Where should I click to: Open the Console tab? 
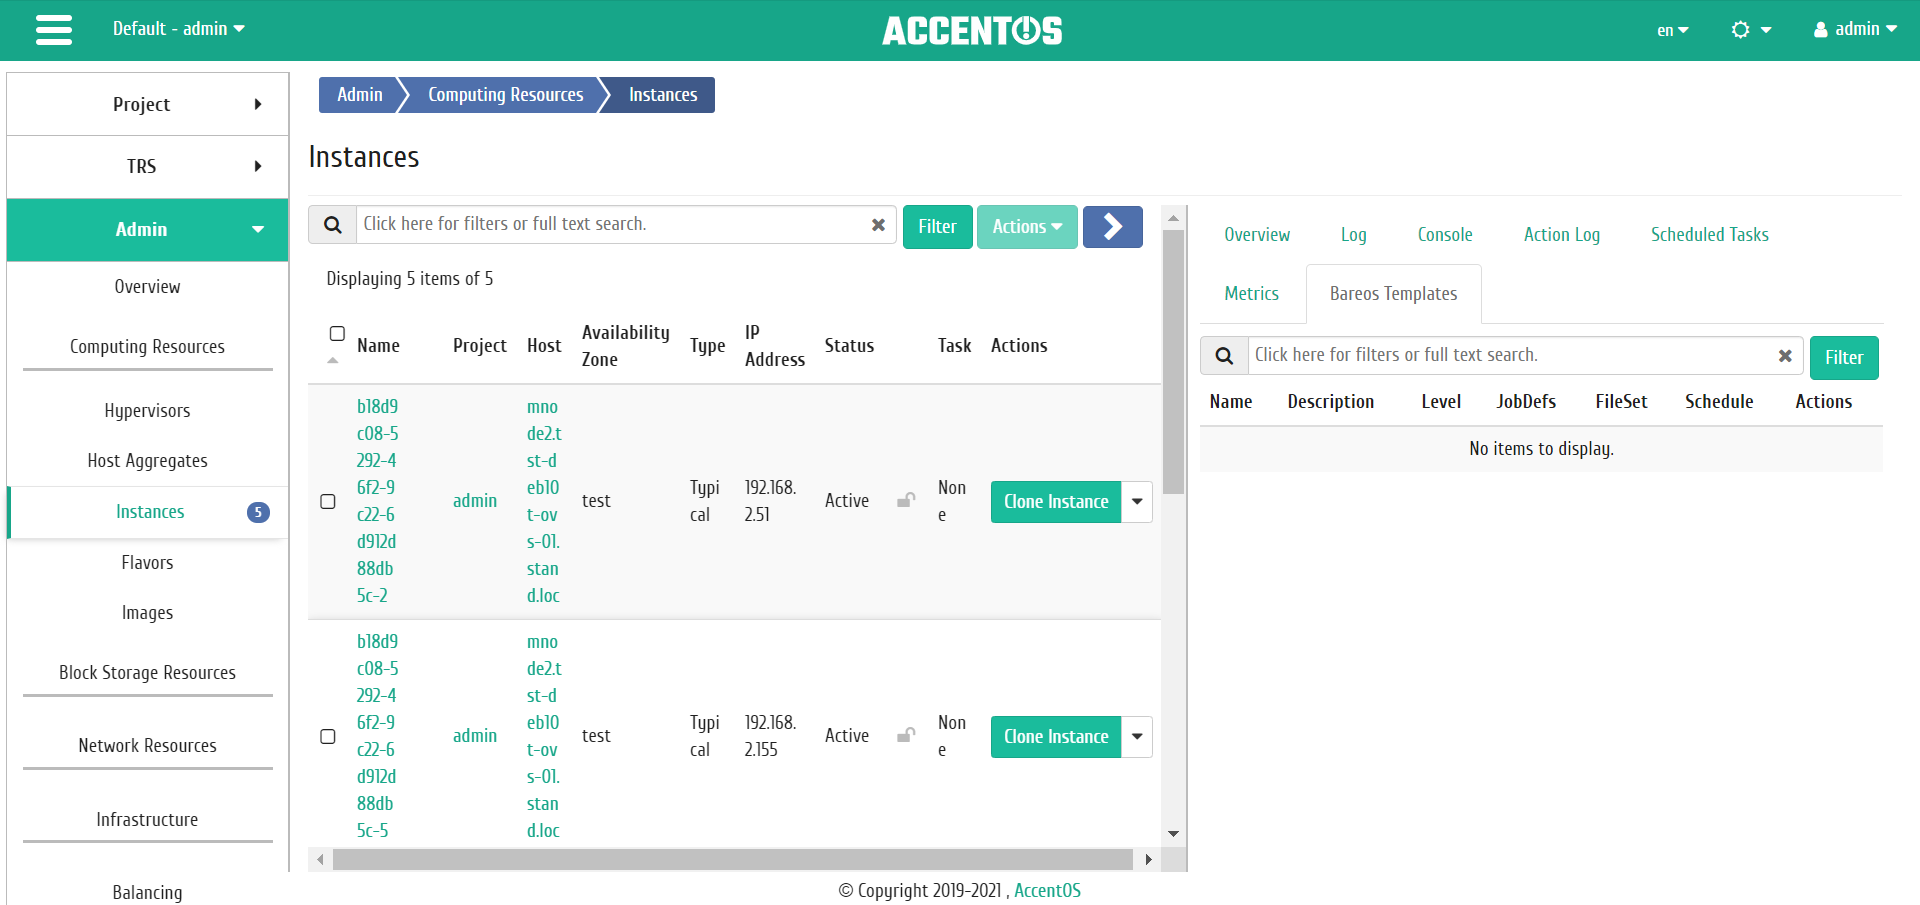1445,235
